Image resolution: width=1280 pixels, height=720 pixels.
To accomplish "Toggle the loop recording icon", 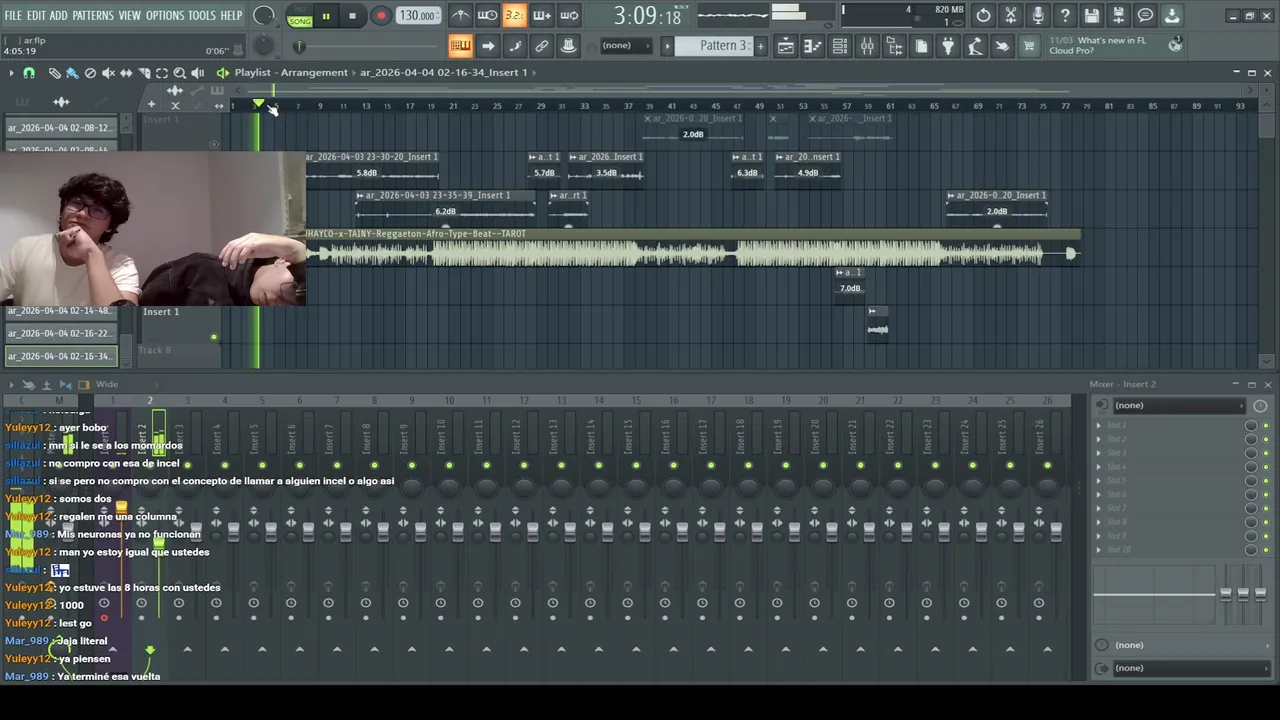I will coord(568,15).
